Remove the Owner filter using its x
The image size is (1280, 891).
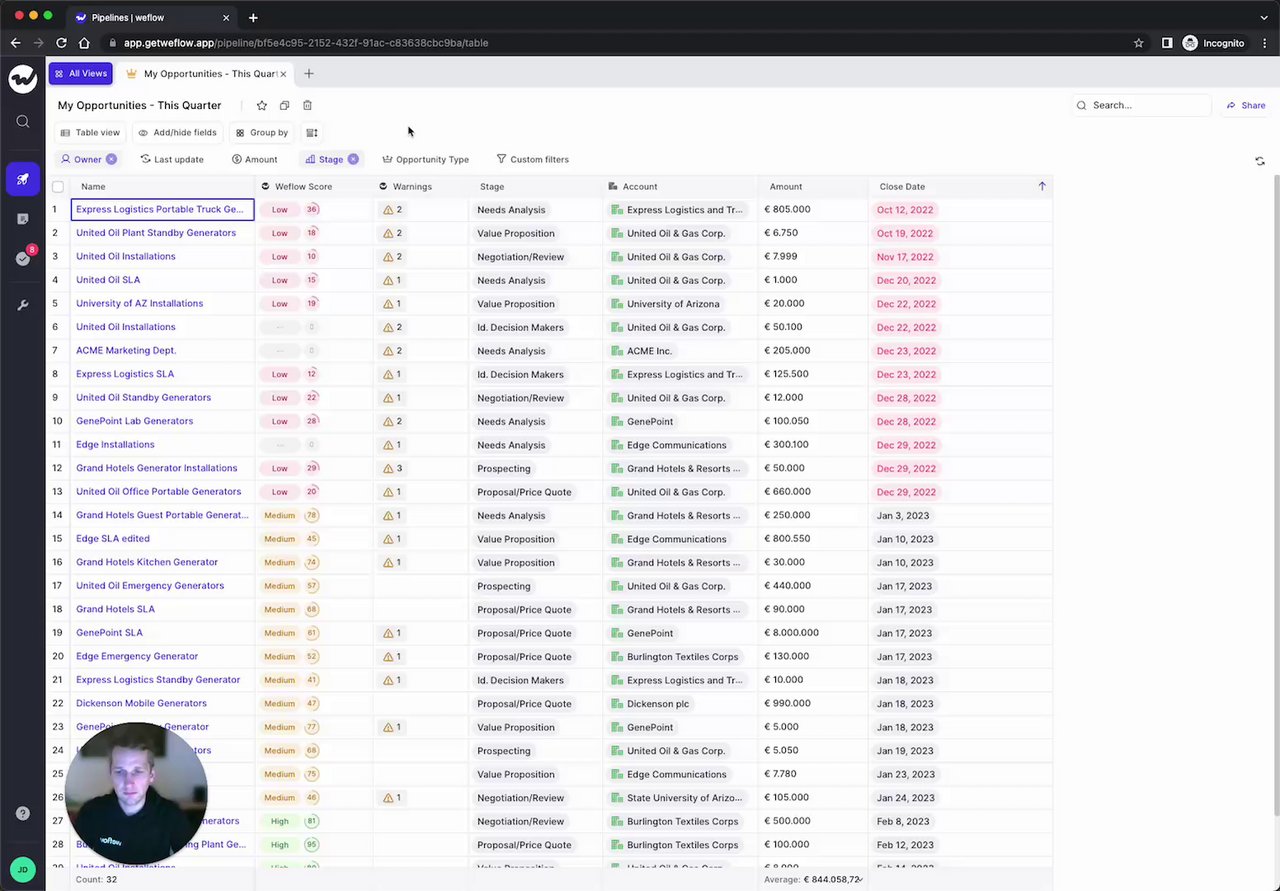tap(111, 159)
